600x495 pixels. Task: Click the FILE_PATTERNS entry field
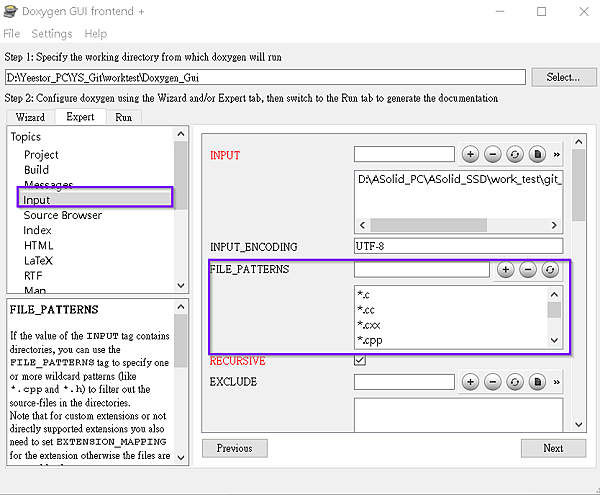422,269
